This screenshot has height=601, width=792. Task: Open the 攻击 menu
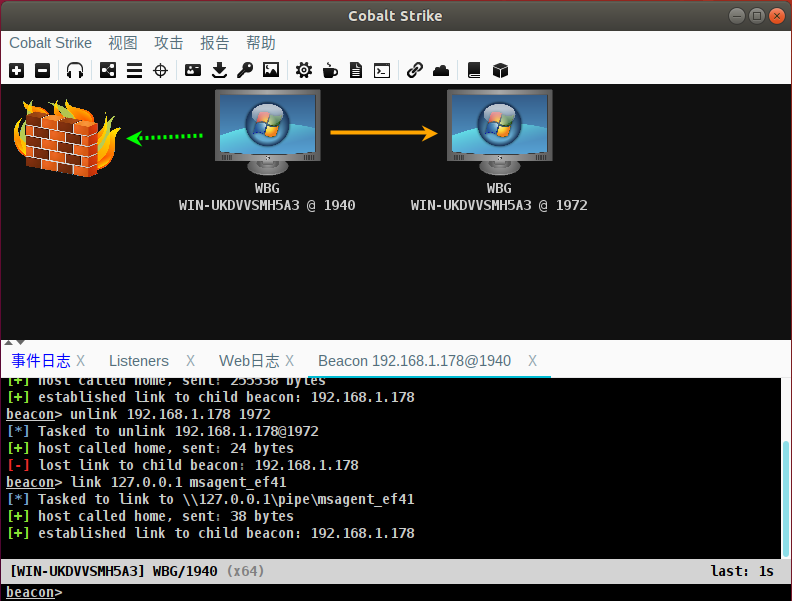pyautogui.click(x=169, y=43)
